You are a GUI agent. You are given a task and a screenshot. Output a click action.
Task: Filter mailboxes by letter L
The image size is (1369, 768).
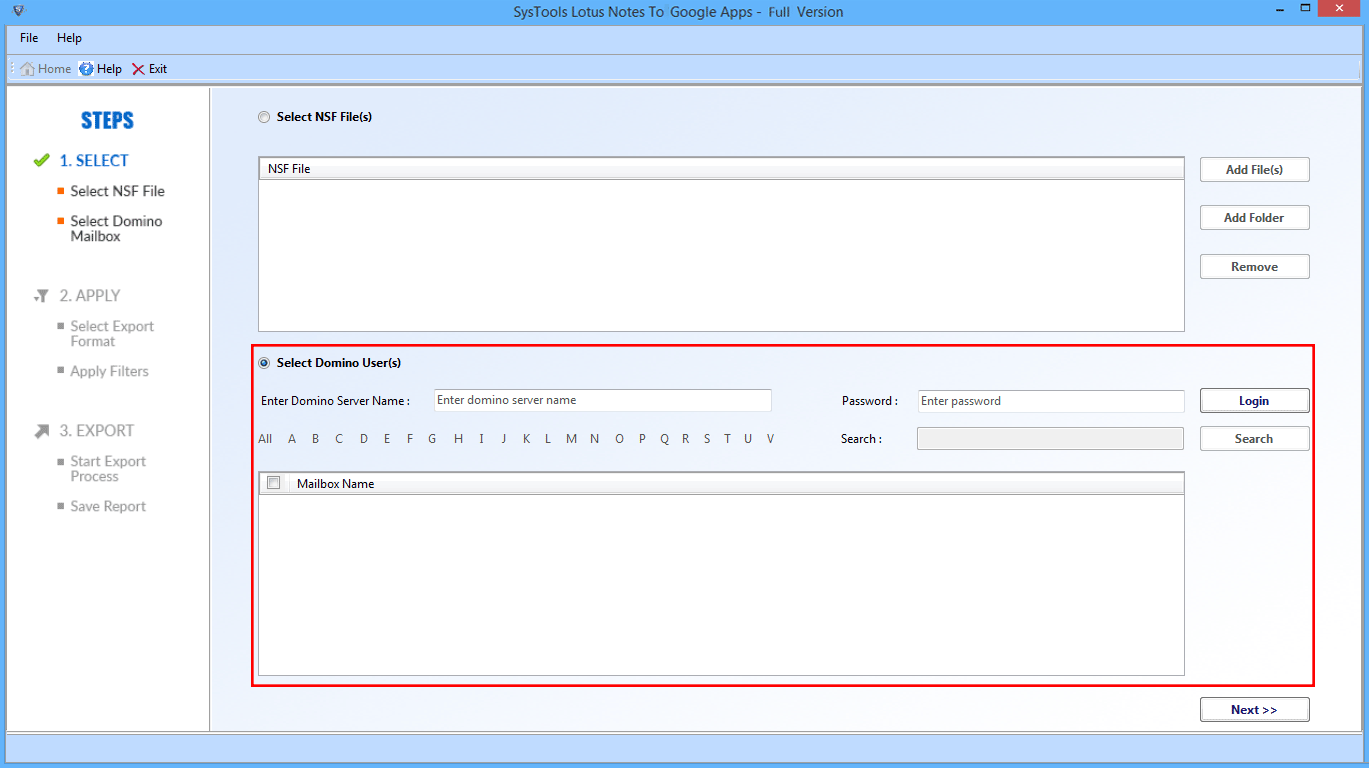[548, 439]
